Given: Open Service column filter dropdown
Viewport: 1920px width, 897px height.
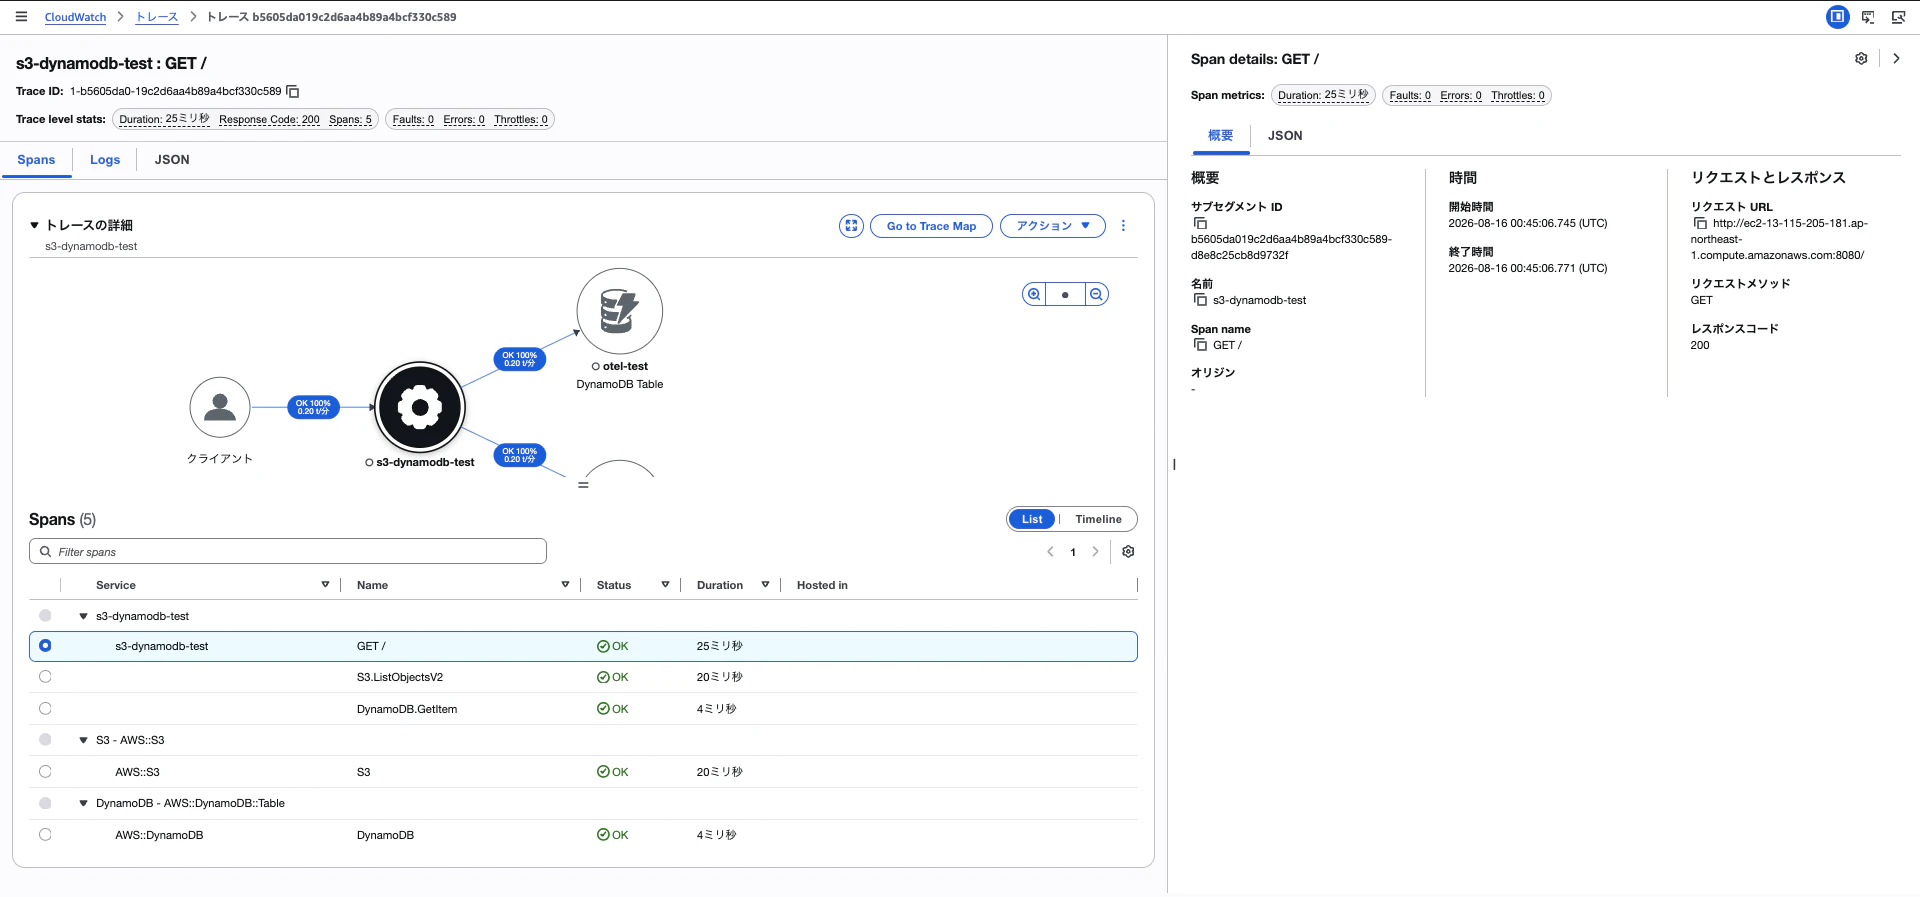Looking at the screenshot, I should tap(325, 585).
